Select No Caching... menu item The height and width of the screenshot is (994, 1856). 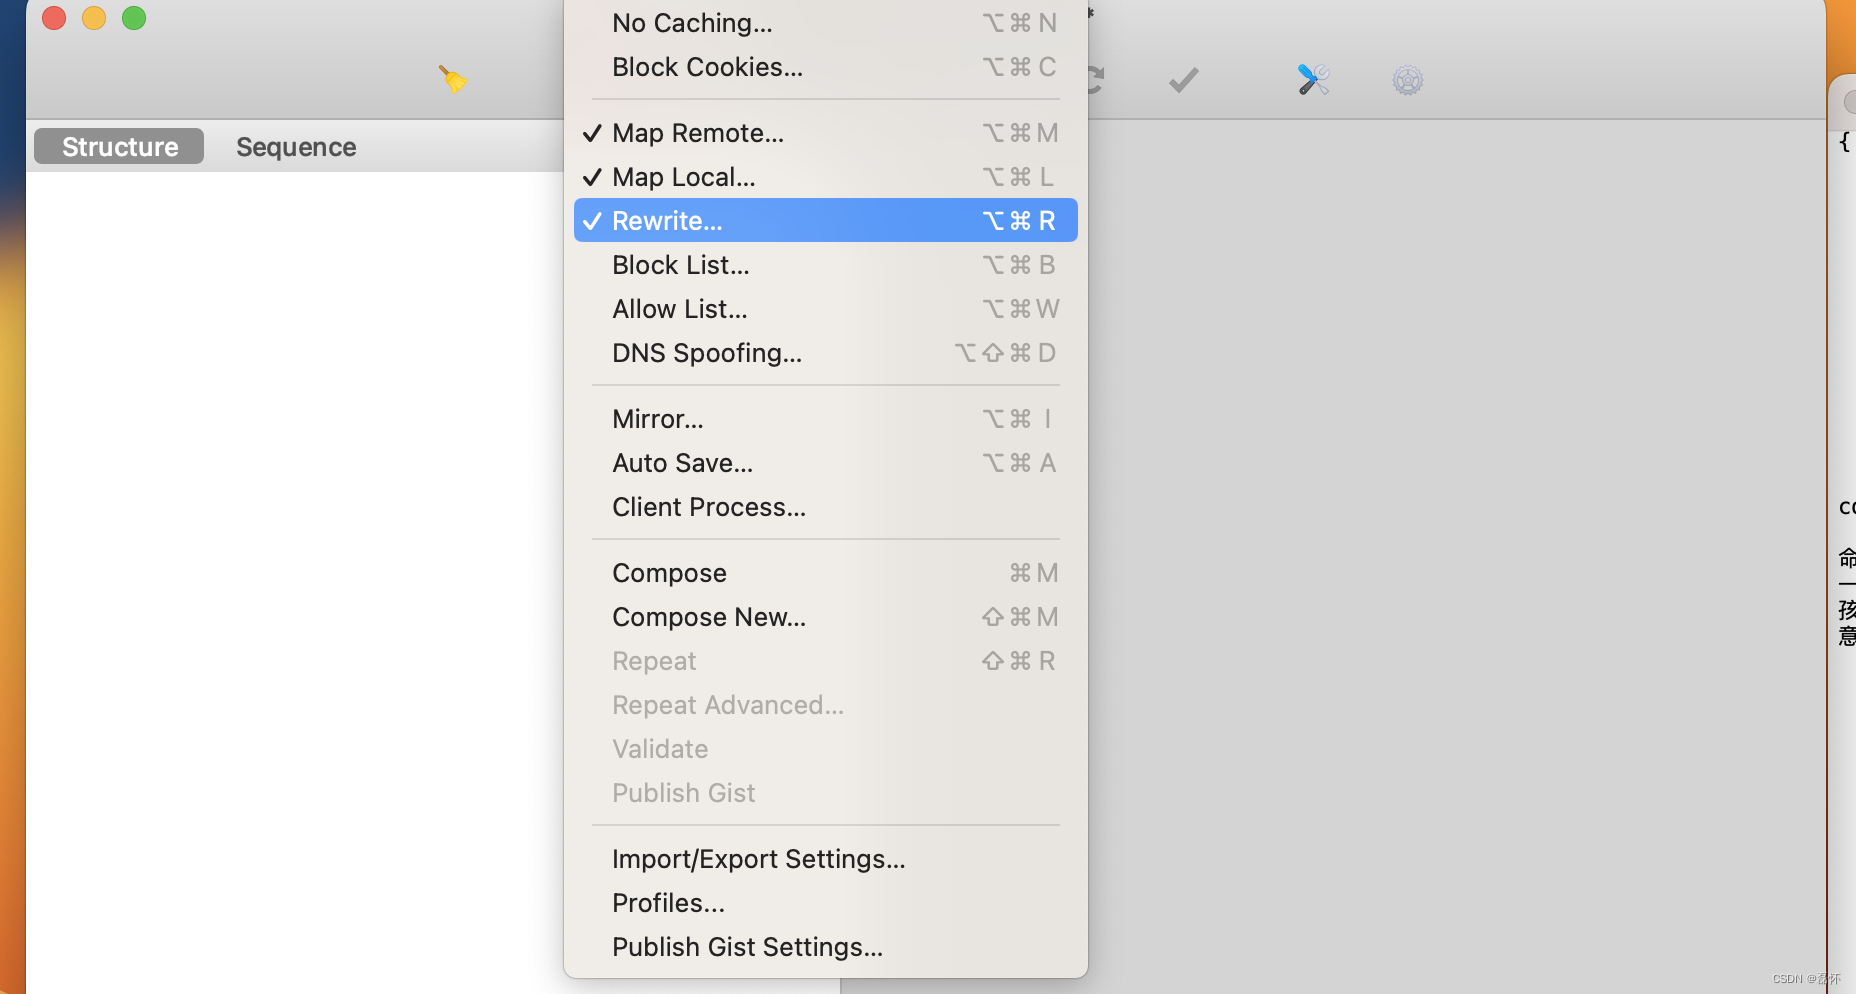[825, 23]
